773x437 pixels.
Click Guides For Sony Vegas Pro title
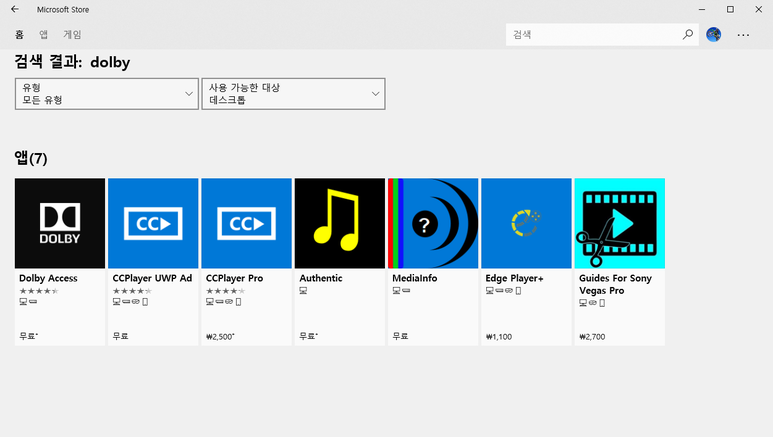(x=615, y=284)
